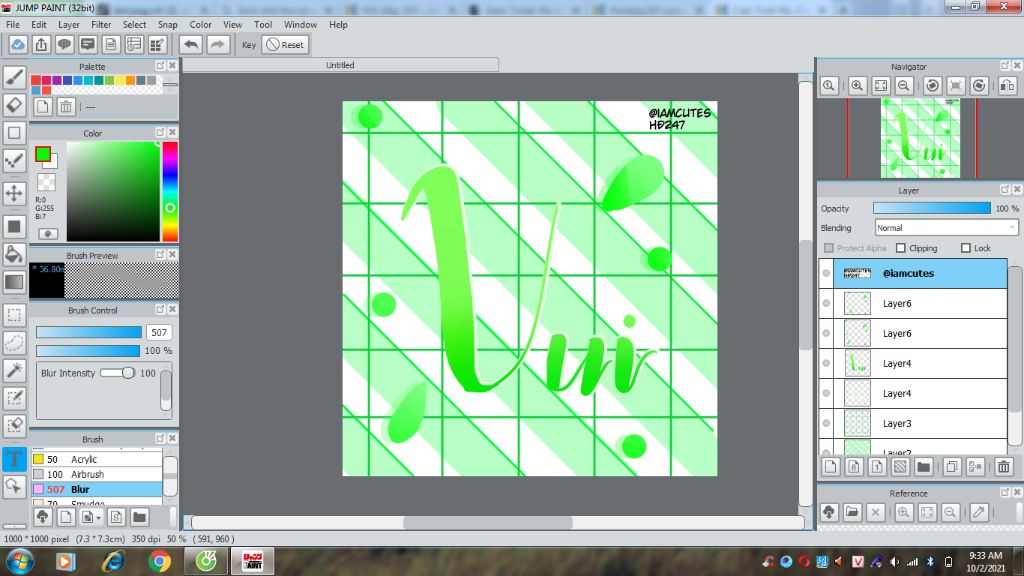Zoom in using Navigator magnifier plus

click(x=857, y=86)
